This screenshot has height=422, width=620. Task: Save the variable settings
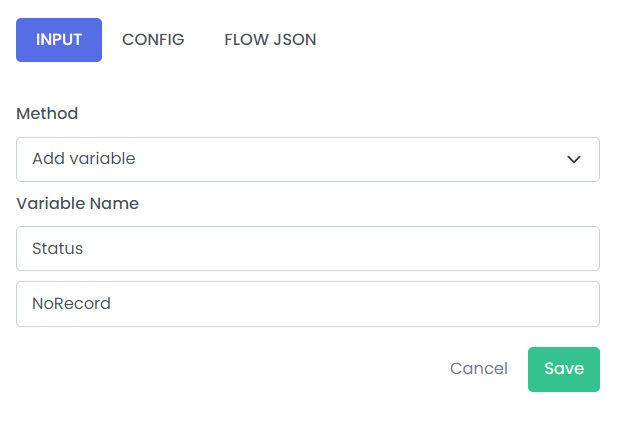pyautogui.click(x=564, y=369)
